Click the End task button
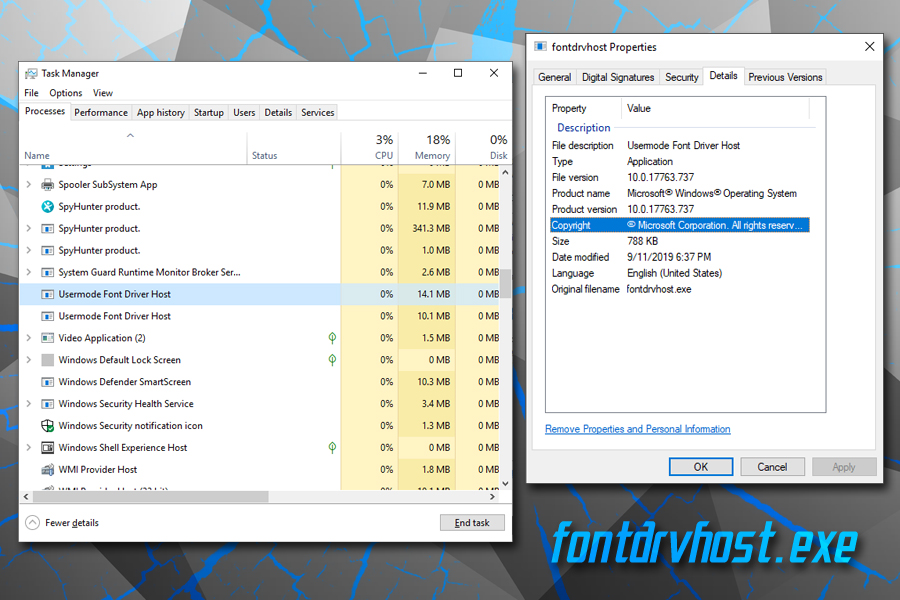Viewport: 900px width, 600px height. tap(472, 522)
